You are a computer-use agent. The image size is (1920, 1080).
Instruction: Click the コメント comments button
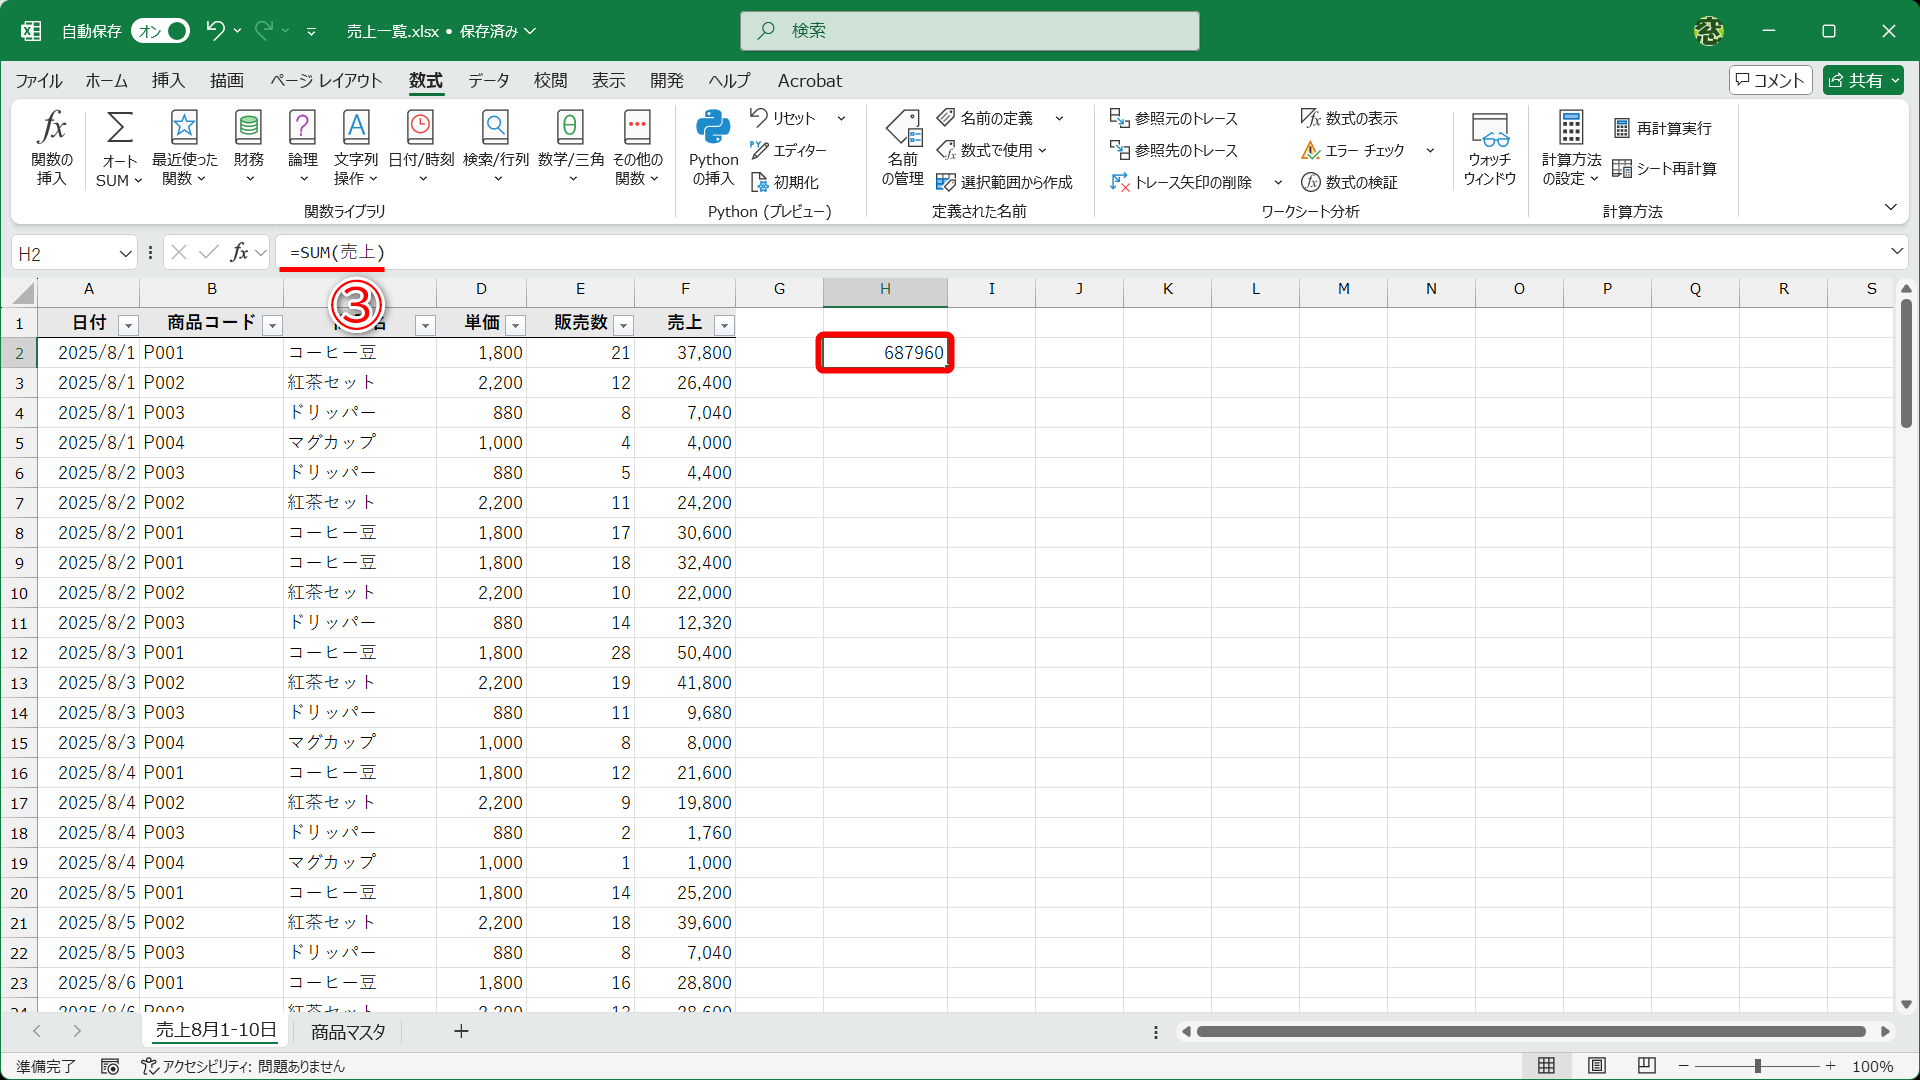click(1770, 81)
